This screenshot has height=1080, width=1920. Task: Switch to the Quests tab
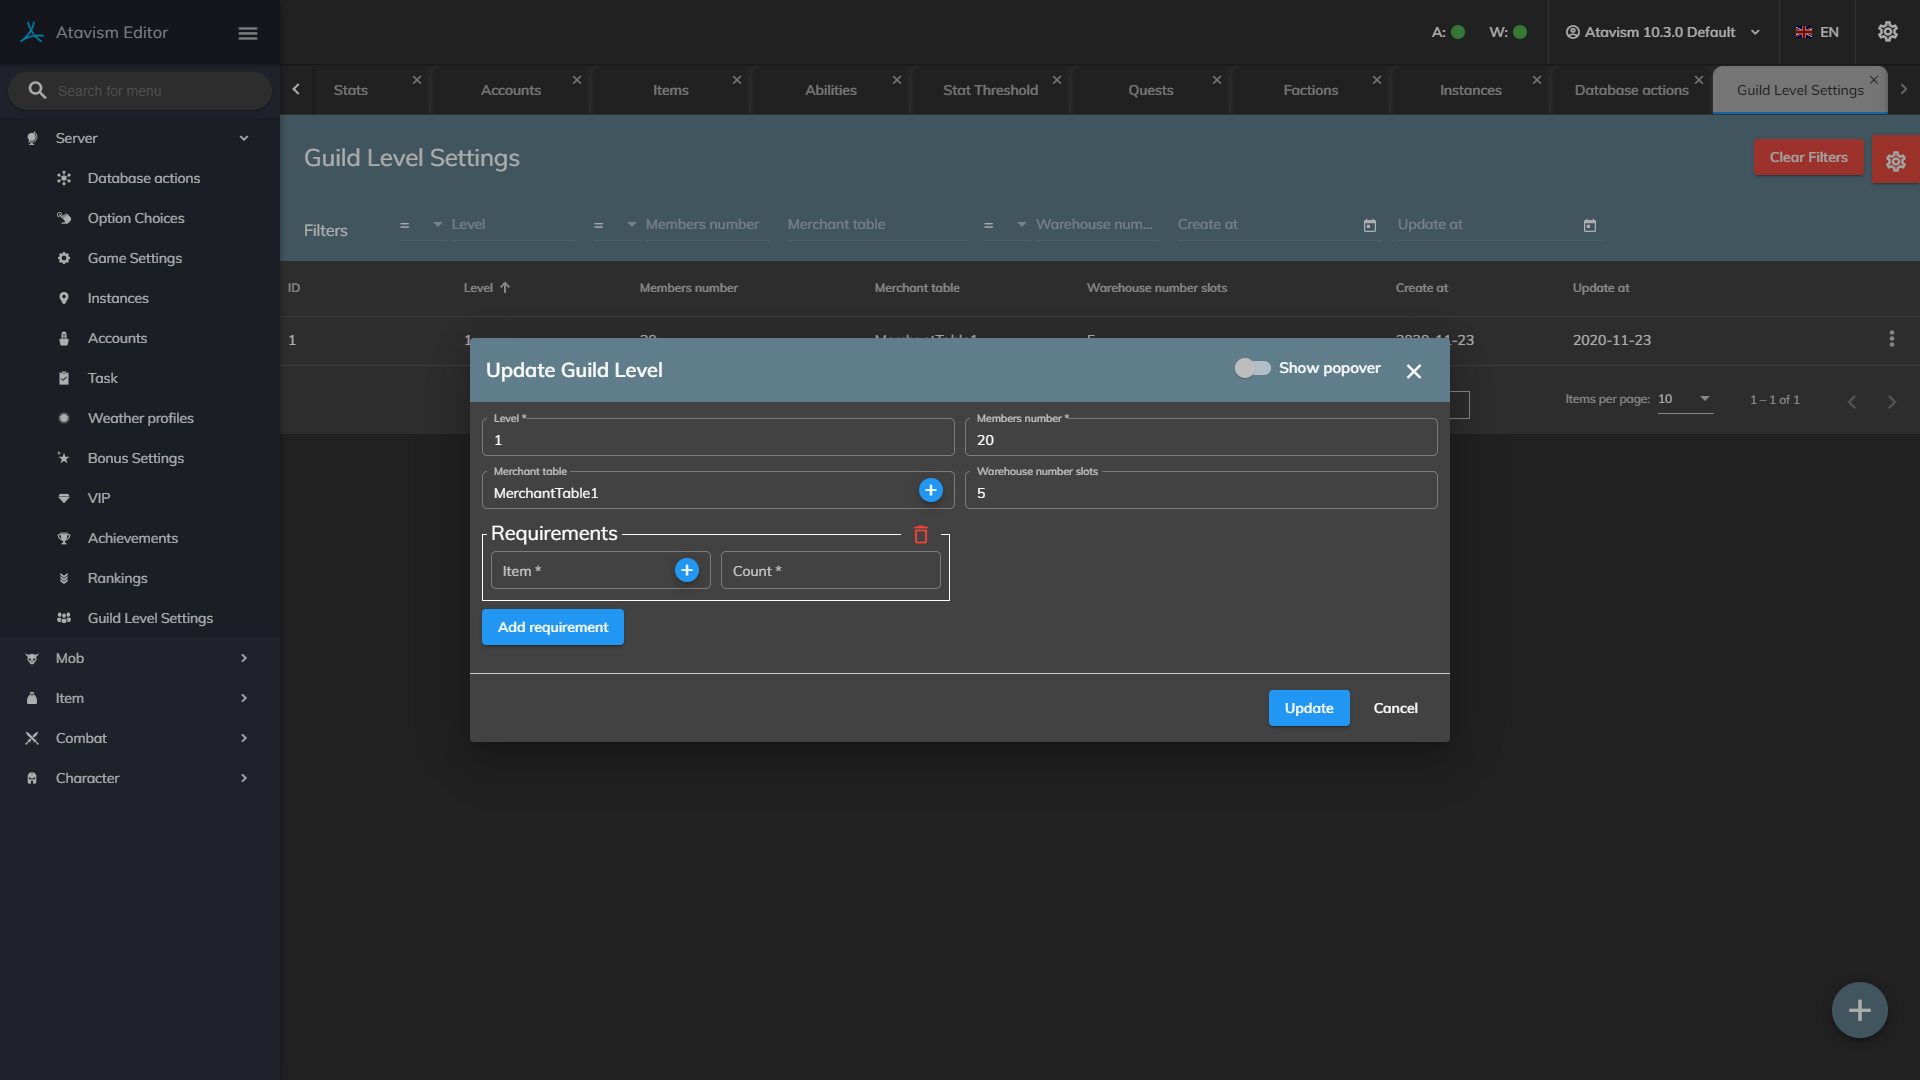point(1150,90)
